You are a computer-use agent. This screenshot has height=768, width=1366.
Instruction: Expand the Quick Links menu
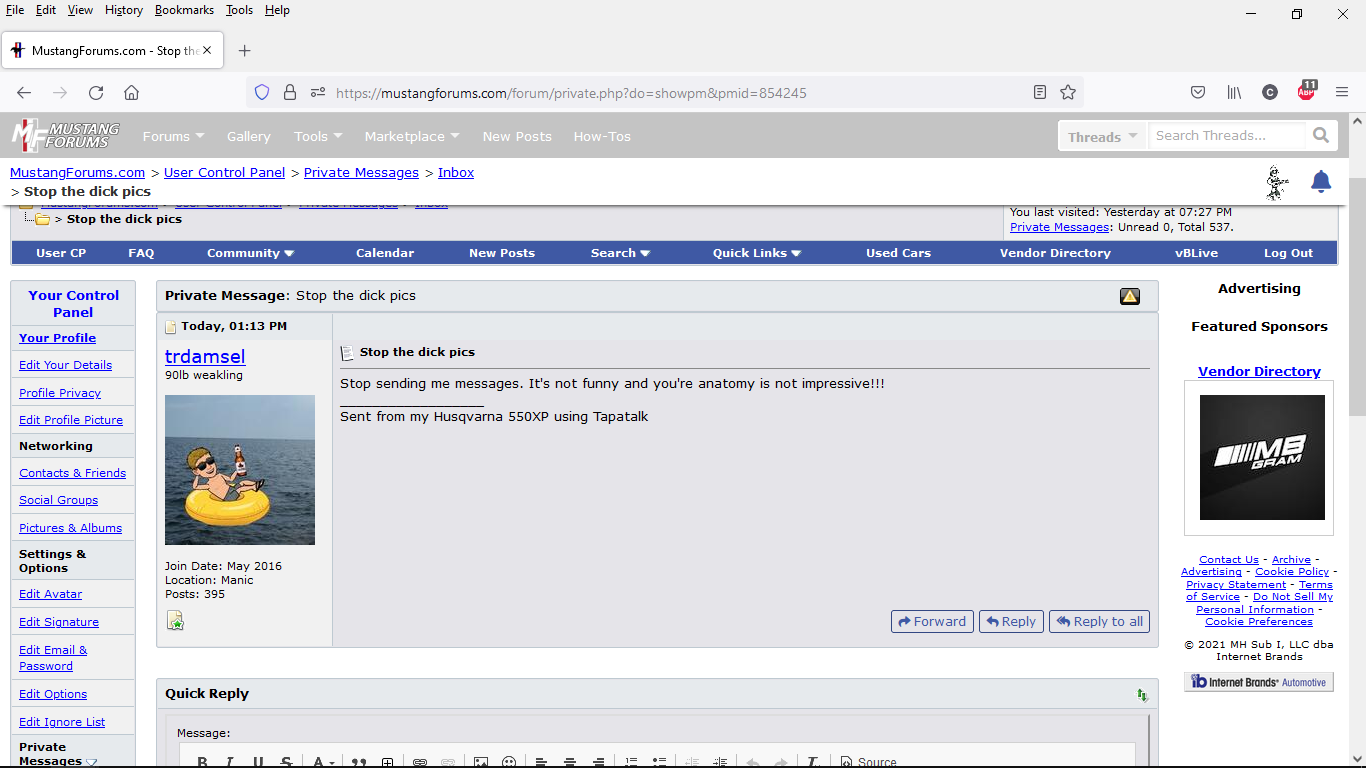point(757,253)
